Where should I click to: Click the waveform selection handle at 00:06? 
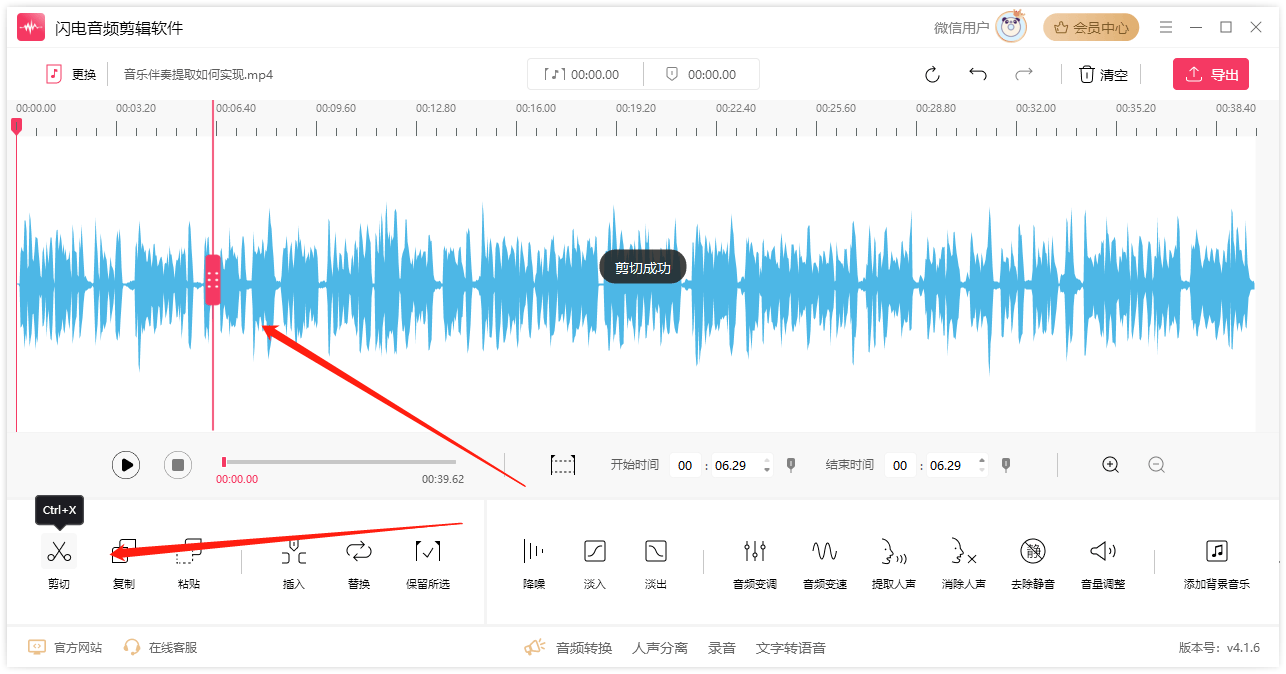(213, 280)
